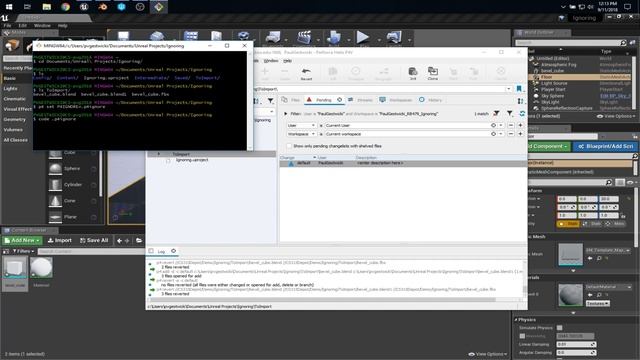Screen dimensions: 640x360
Task: Click the red clear-filter funnel icon in the Pending tab
Action: coord(496,113)
